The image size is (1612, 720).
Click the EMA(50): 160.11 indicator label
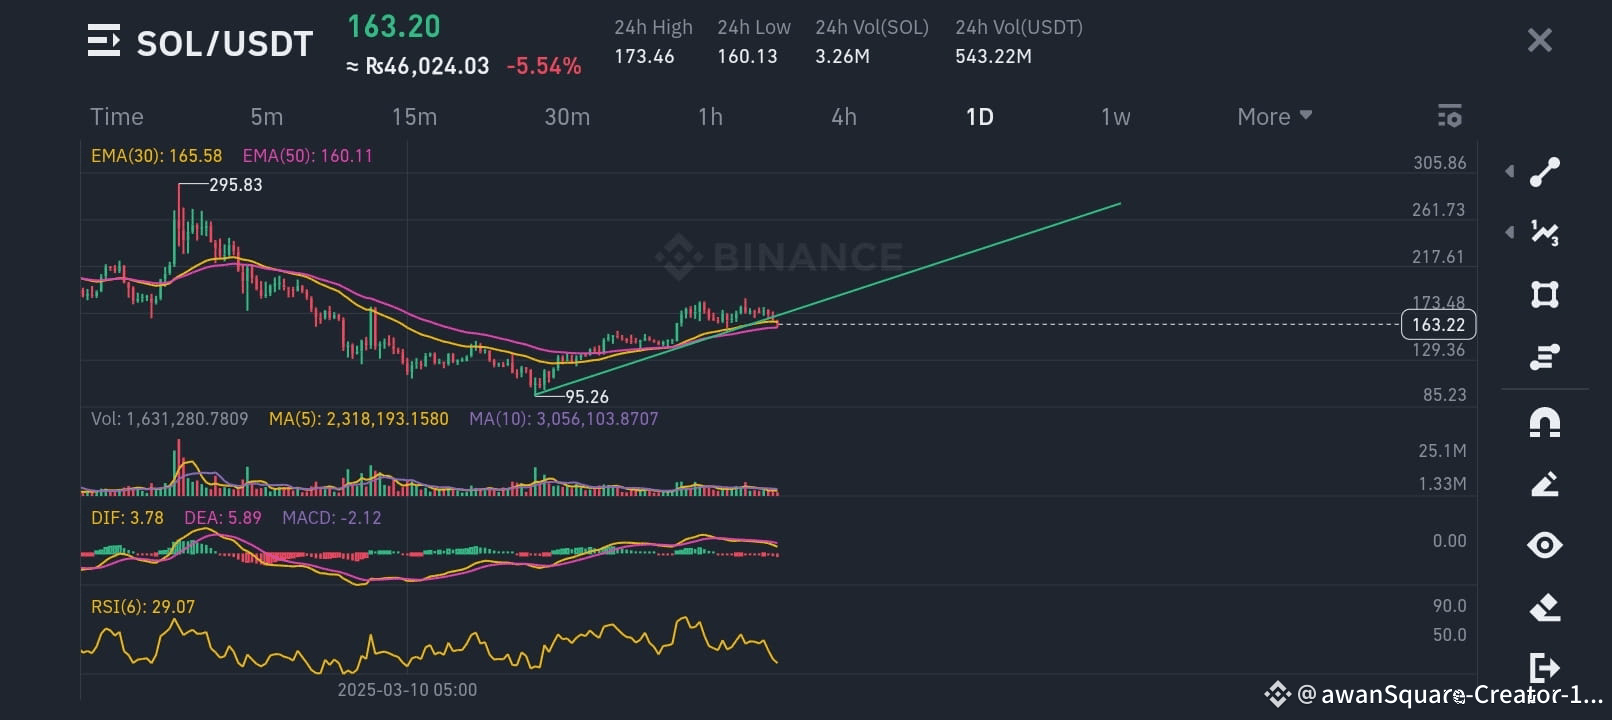point(307,156)
